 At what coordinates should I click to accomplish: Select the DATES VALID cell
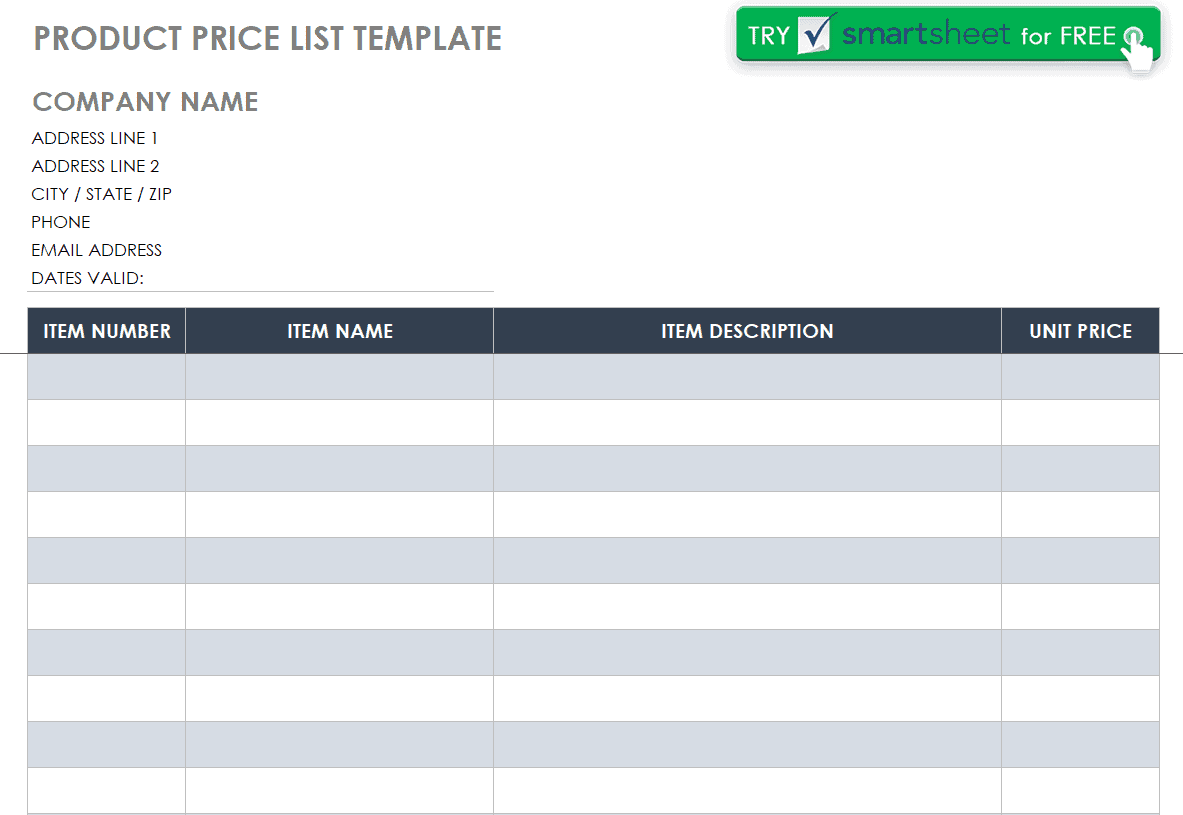[x=88, y=278]
